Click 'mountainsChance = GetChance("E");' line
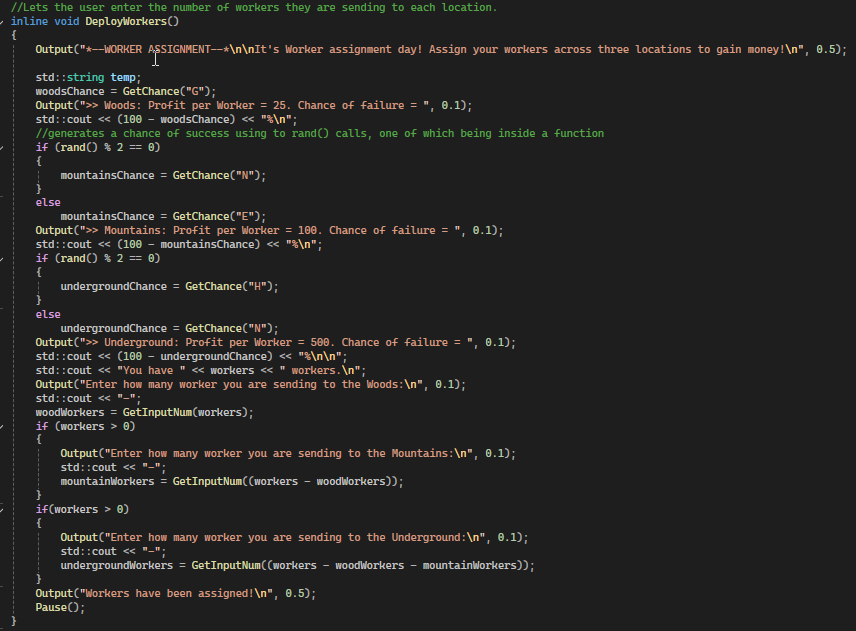 (x=163, y=217)
